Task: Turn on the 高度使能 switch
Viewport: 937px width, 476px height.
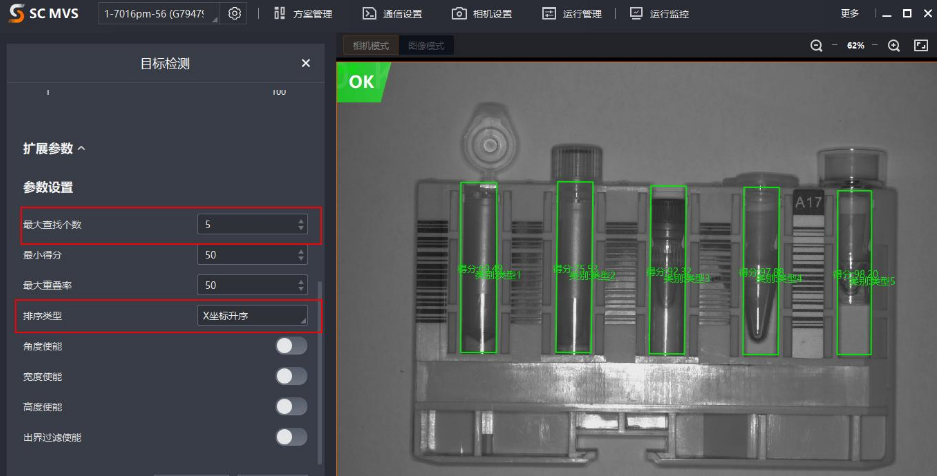Action: coord(291,406)
